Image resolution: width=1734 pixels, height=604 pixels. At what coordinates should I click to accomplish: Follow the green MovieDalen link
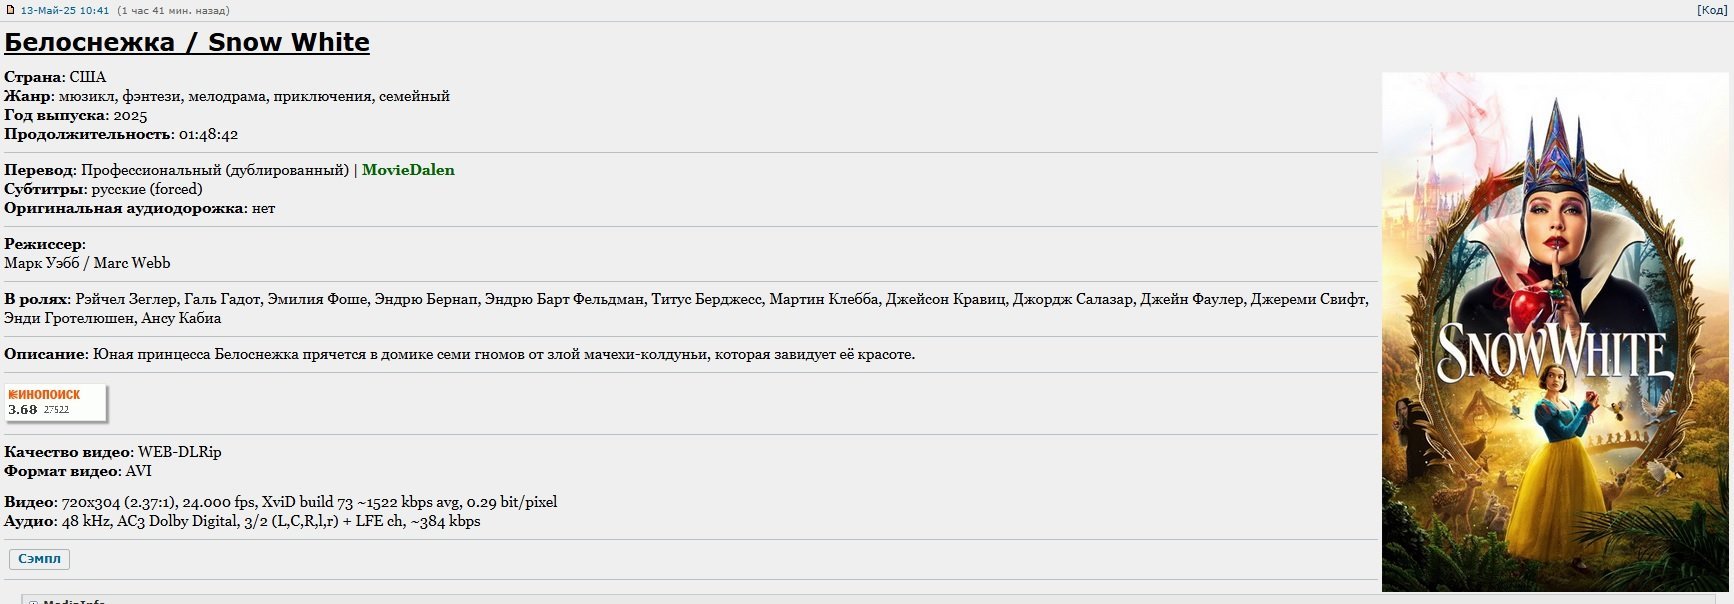(408, 170)
